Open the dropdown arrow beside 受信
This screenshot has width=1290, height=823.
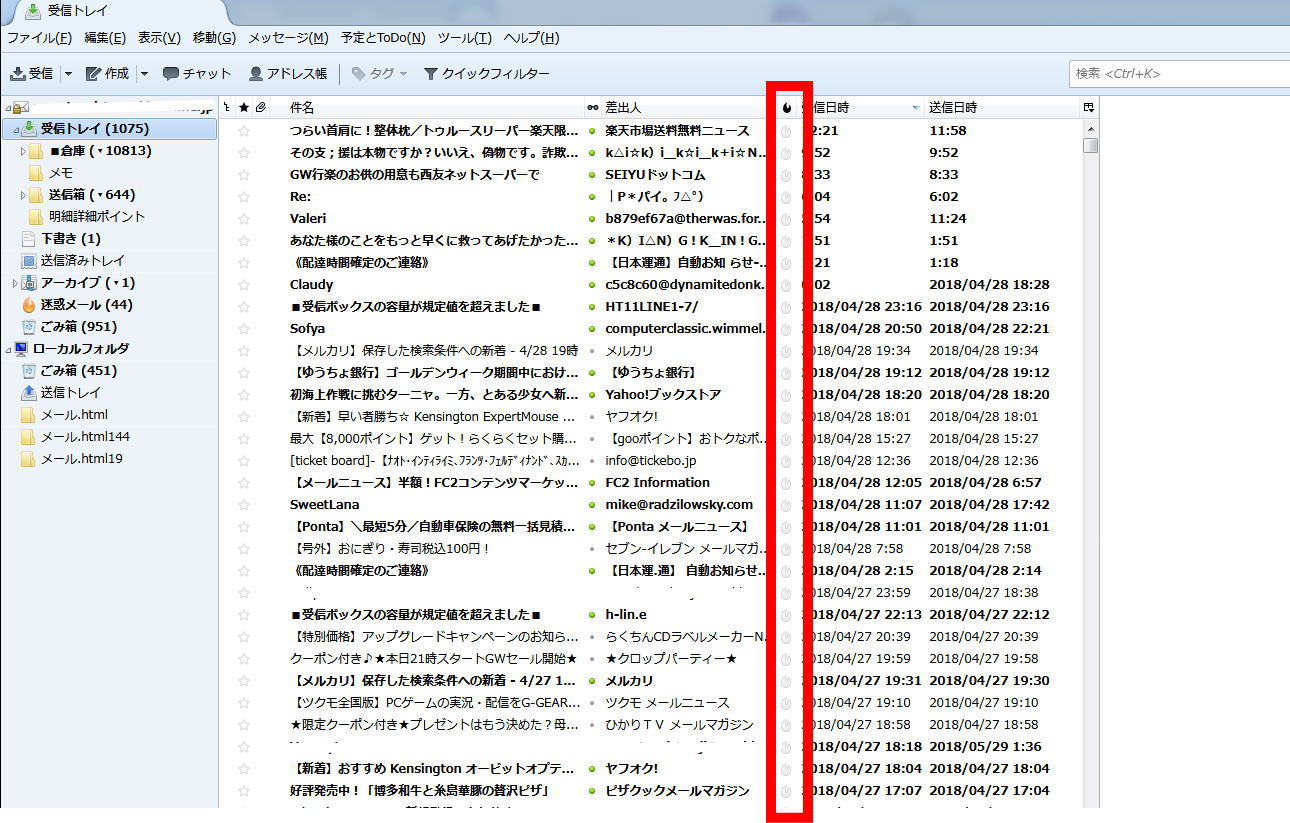tap(68, 73)
